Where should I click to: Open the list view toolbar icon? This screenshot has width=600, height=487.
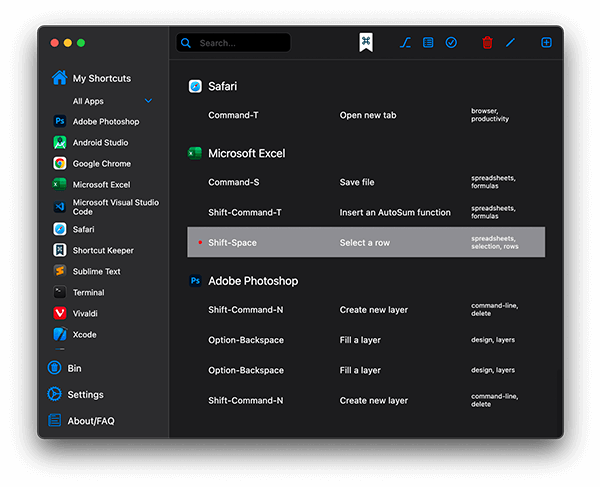[x=428, y=42]
